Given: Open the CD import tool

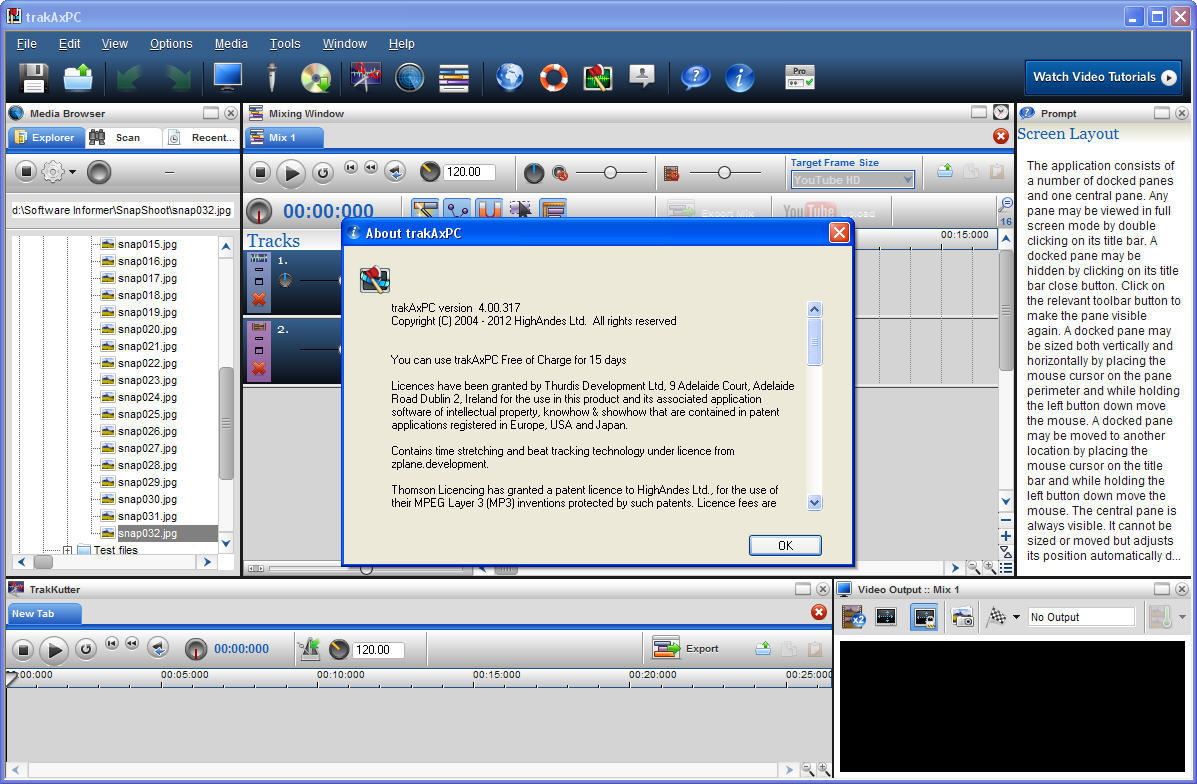Looking at the screenshot, I should (316, 77).
